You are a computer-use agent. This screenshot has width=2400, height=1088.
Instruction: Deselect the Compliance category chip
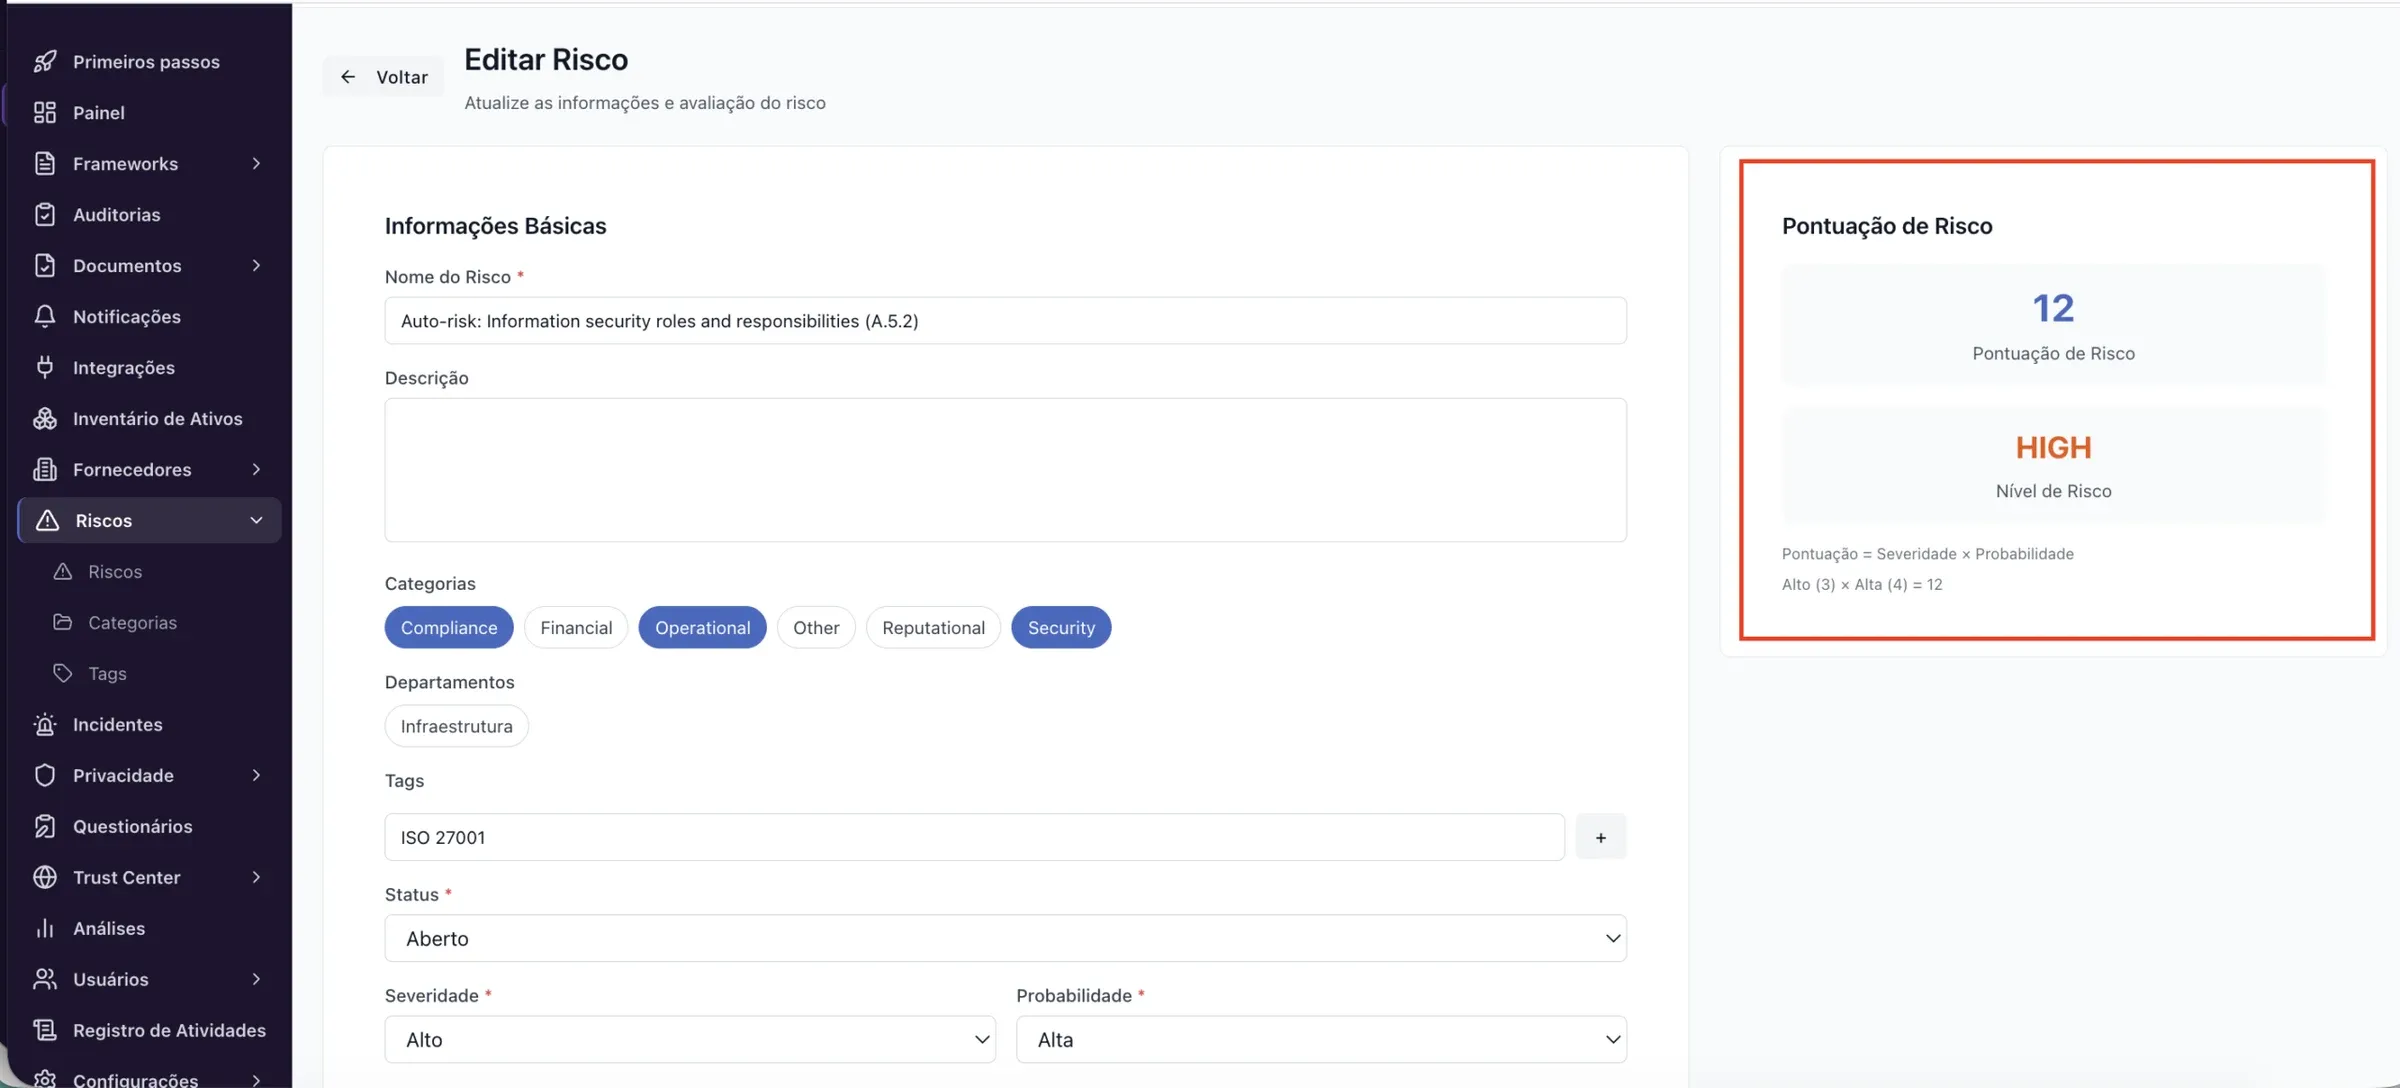click(449, 627)
